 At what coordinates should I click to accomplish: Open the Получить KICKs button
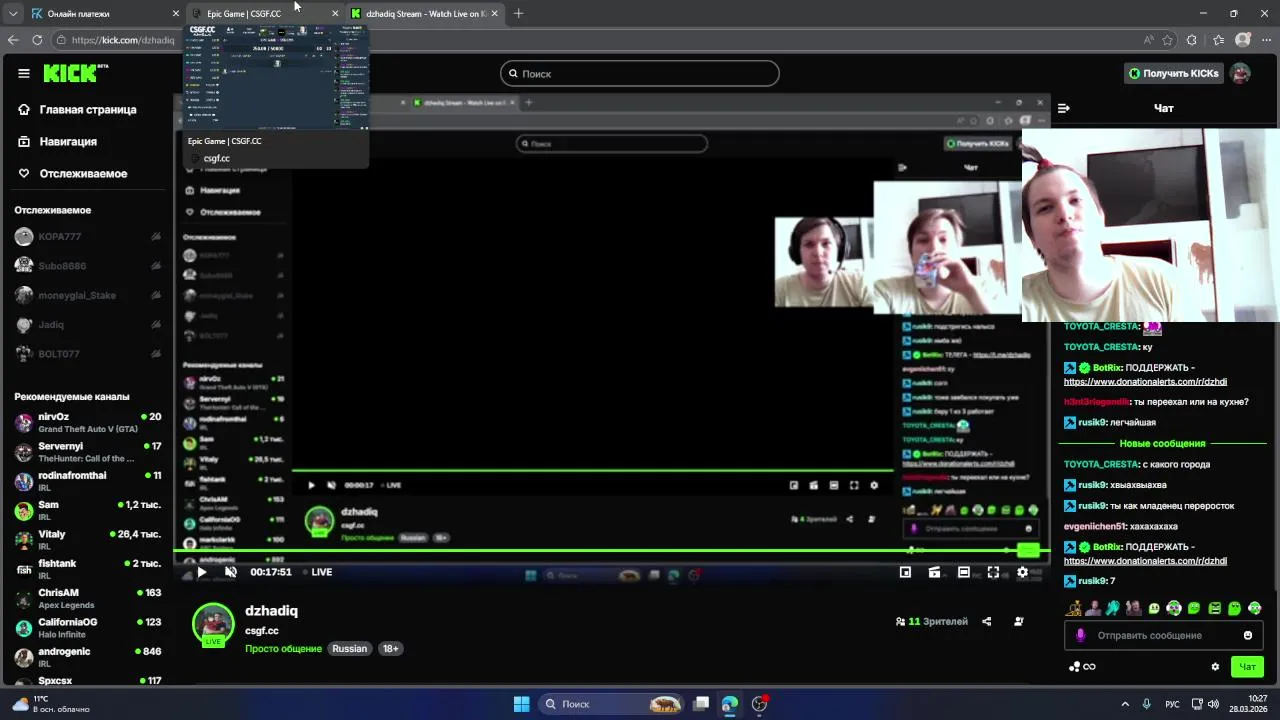pos(1173,73)
